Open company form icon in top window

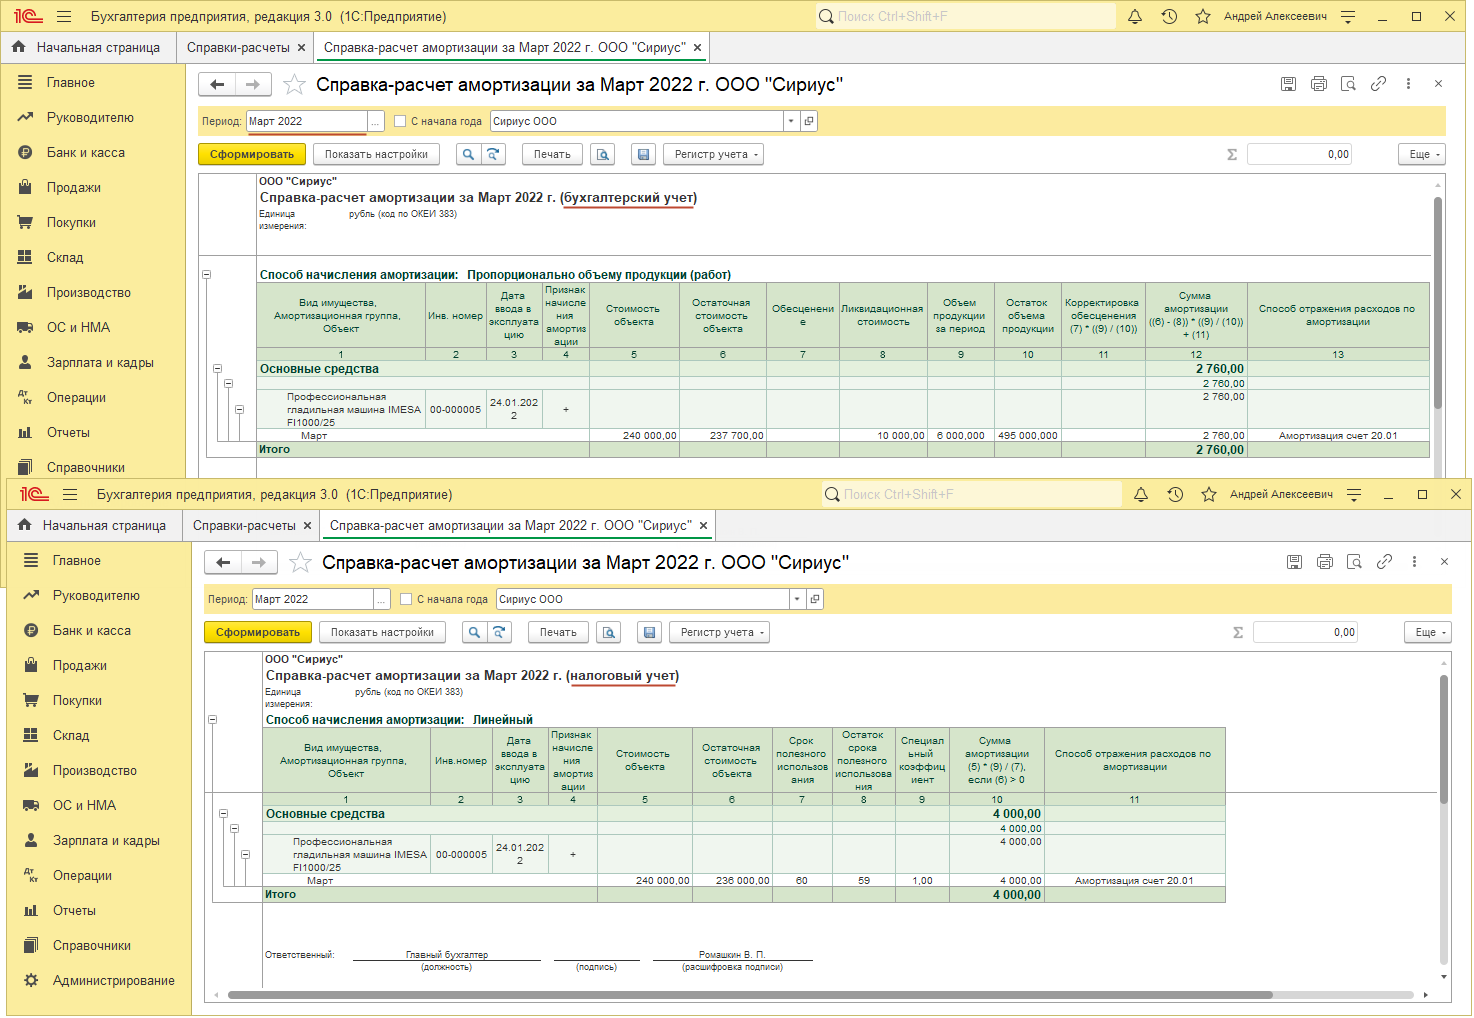809,121
